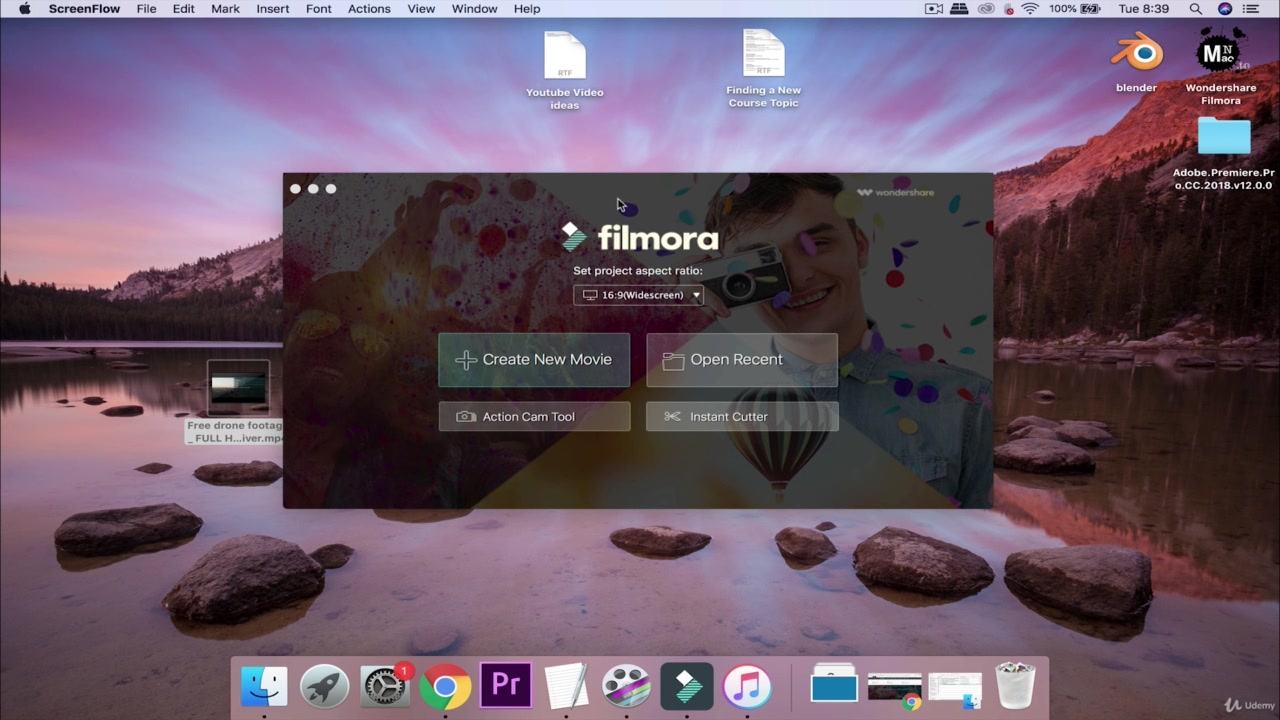
Task: Launch Adobe Premiere Pro from the Dock
Action: coord(506,687)
